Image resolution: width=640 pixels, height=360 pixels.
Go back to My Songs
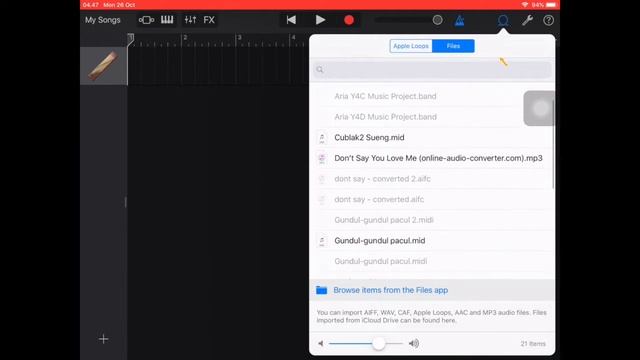pos(102,20)
